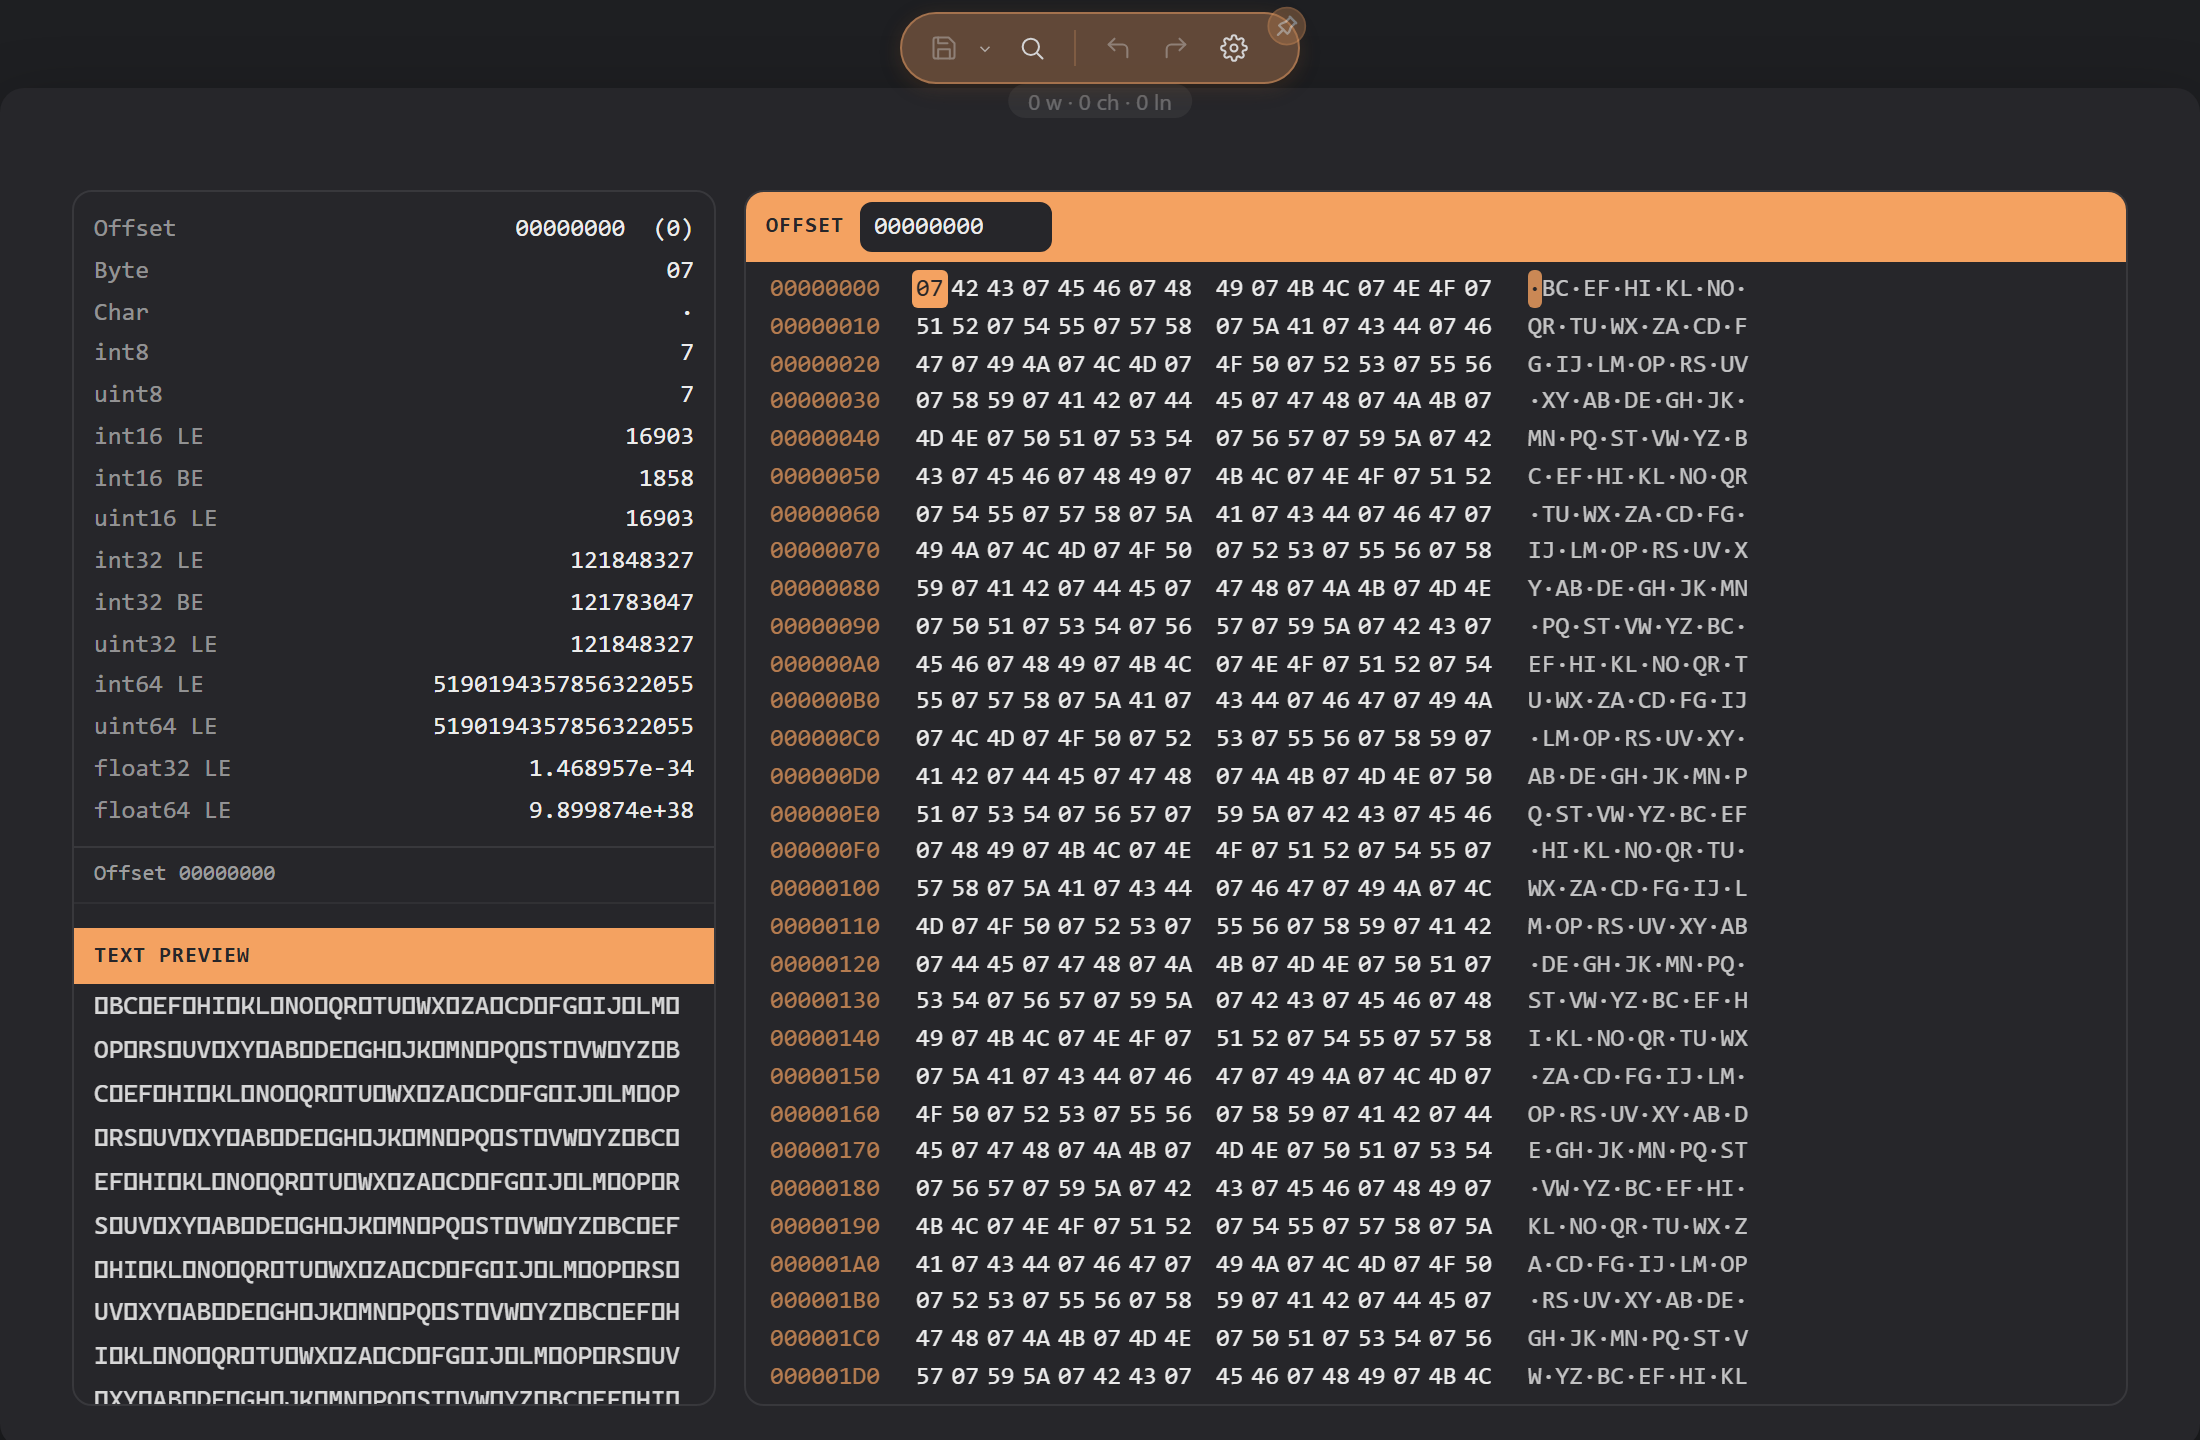Image resolution: width=2200 pixels, height=1440 pixels.
Task: Click the int16 BE value 1858
Action: tap(666, 478)
